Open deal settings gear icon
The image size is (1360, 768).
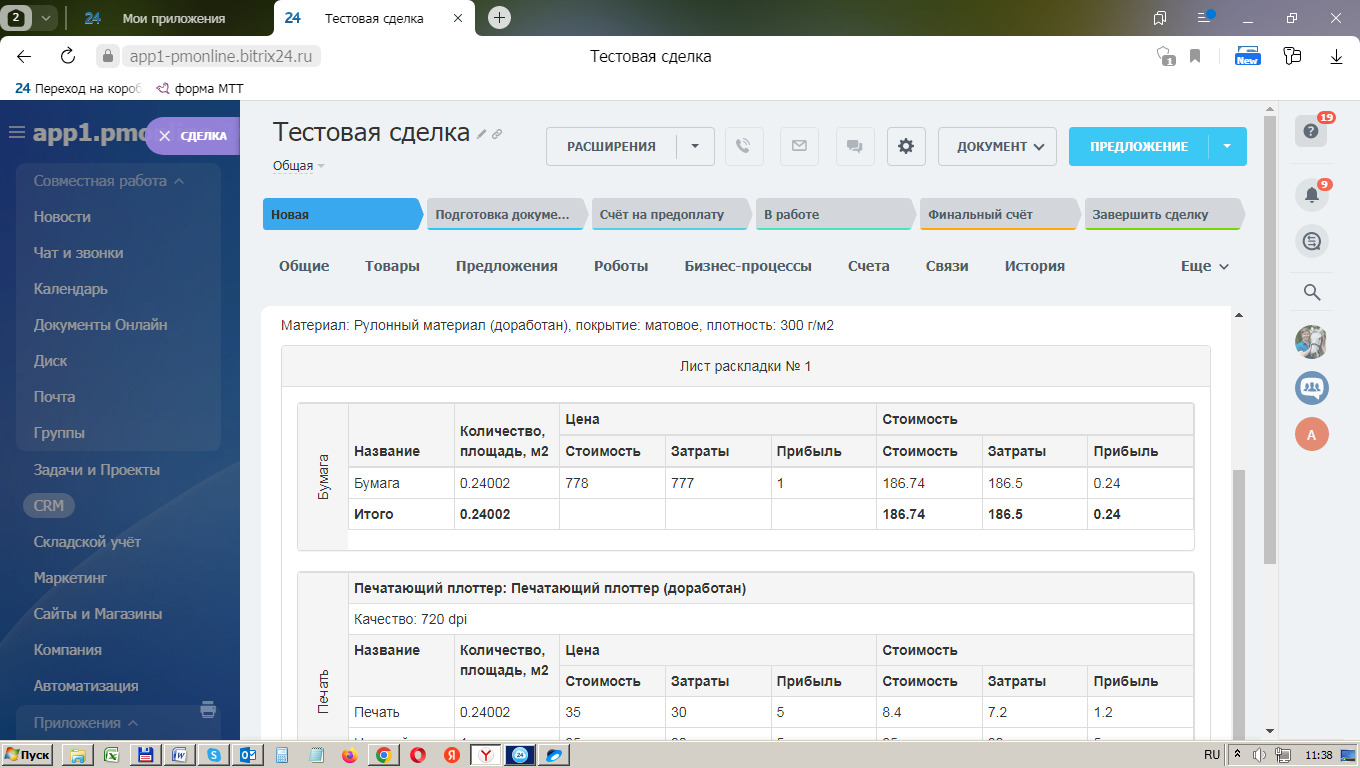coord(906,146)
